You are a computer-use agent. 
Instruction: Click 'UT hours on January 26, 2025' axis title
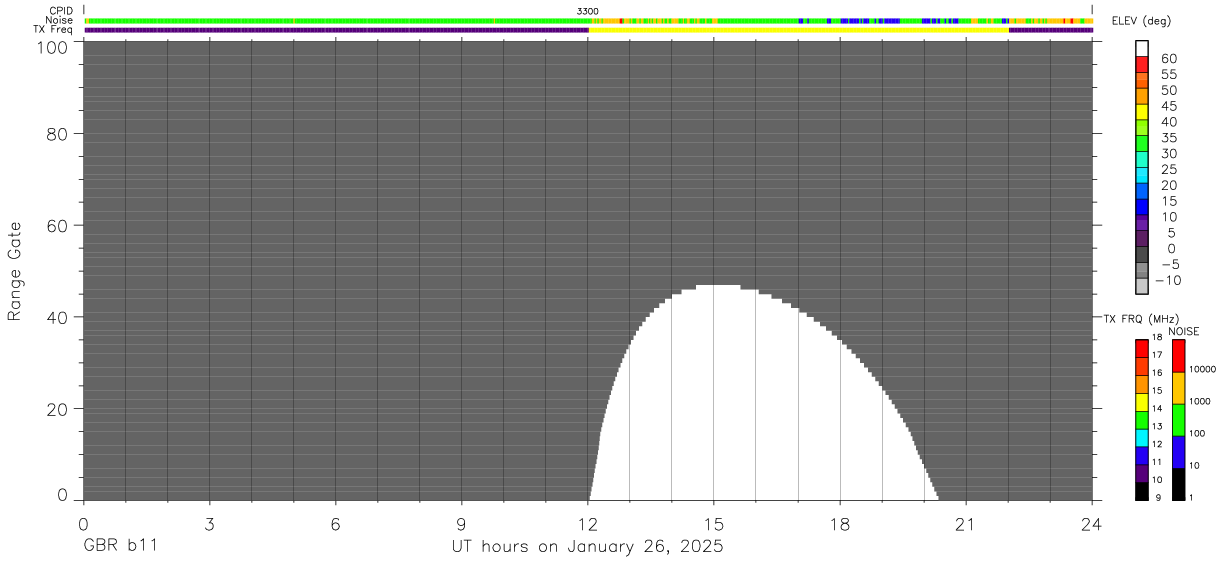pos(586,547)
